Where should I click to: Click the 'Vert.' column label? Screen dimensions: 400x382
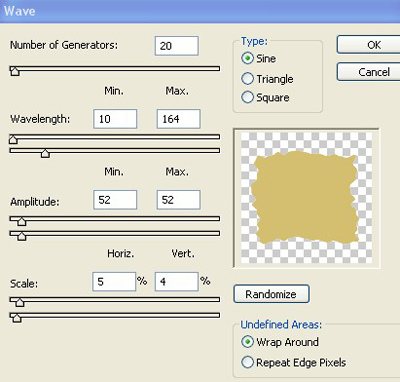183,253
